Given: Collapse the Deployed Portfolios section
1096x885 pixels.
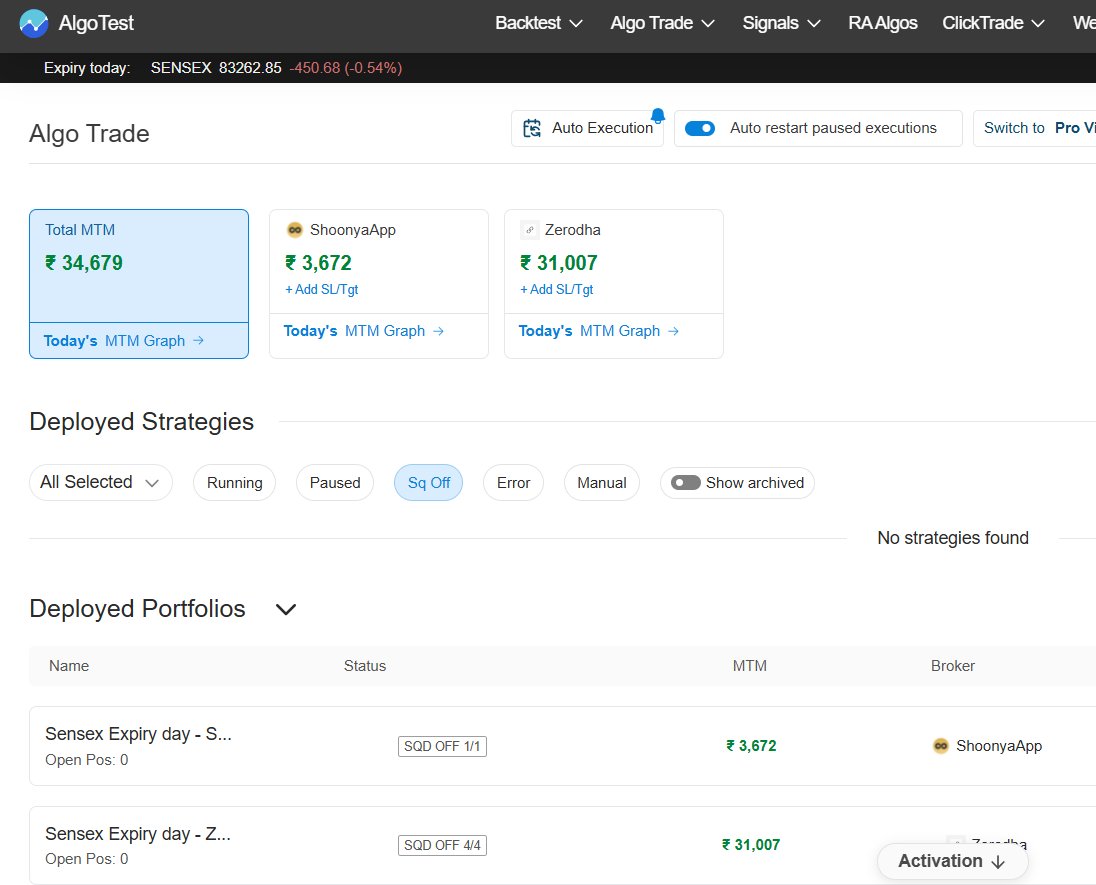Looking at the screenshot, I should (x=286, y=609).
